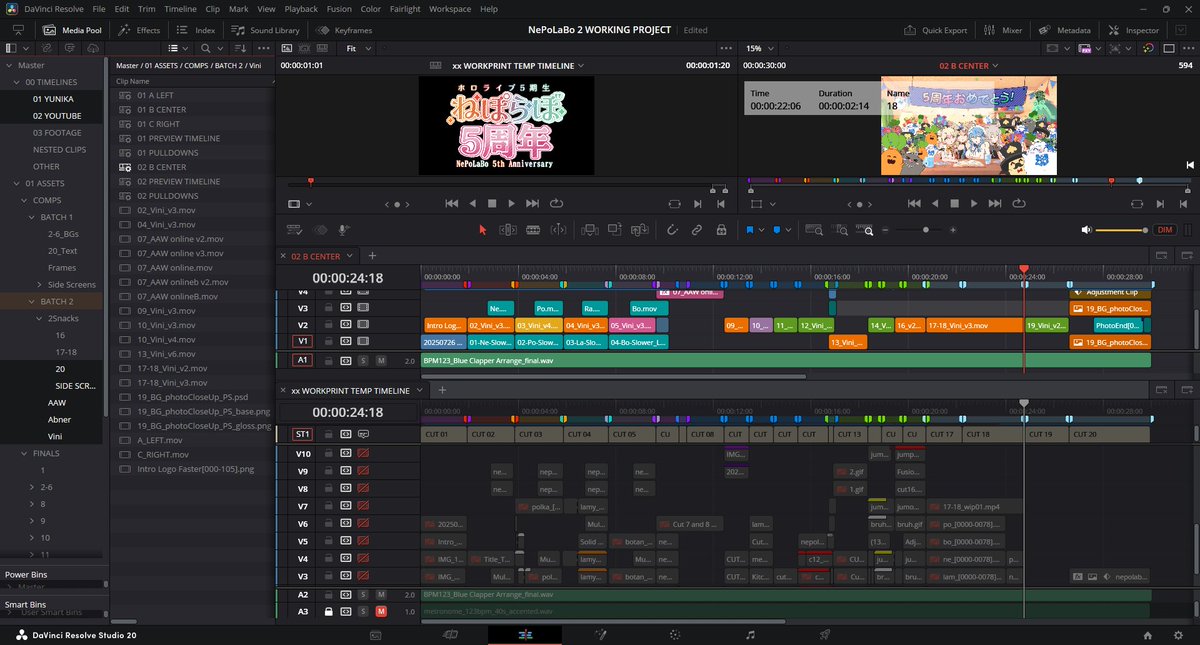The image size is (1200, 645).
Task: Select xx WORKPRINT TEMP TIMELINE tab
Action: point(349,390)
